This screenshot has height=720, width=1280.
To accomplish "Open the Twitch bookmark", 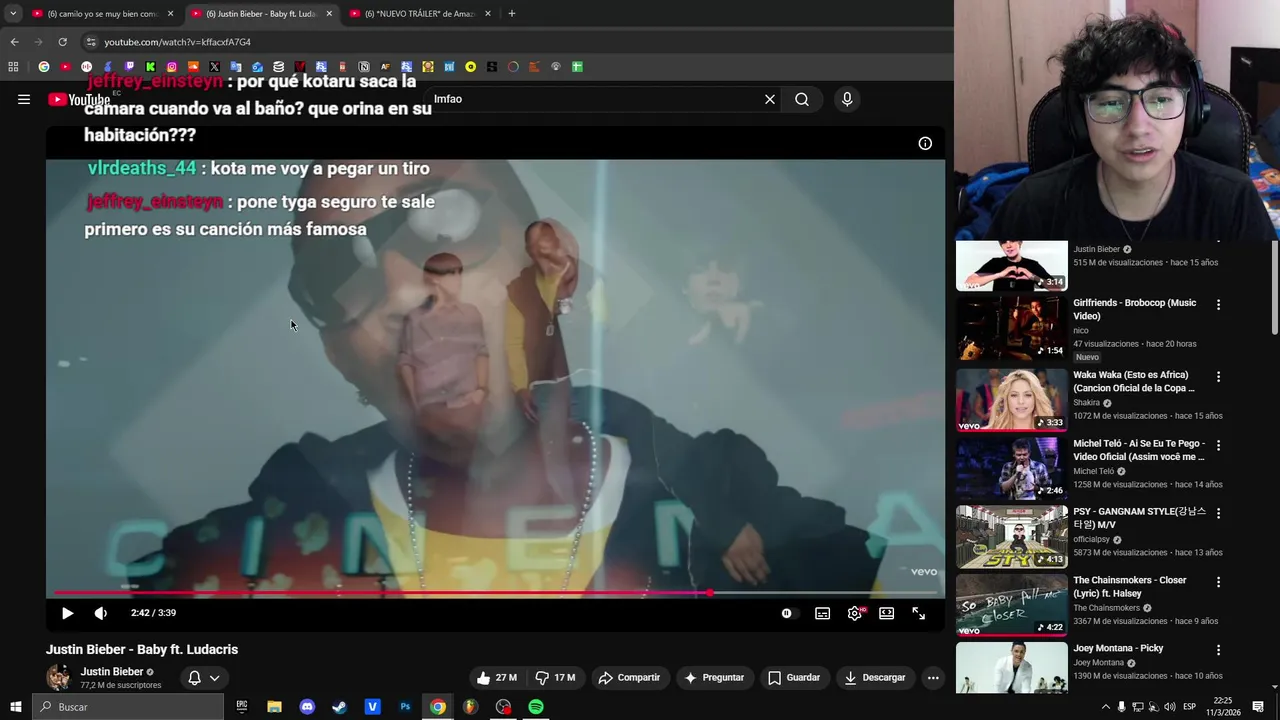I will [129, 67].
